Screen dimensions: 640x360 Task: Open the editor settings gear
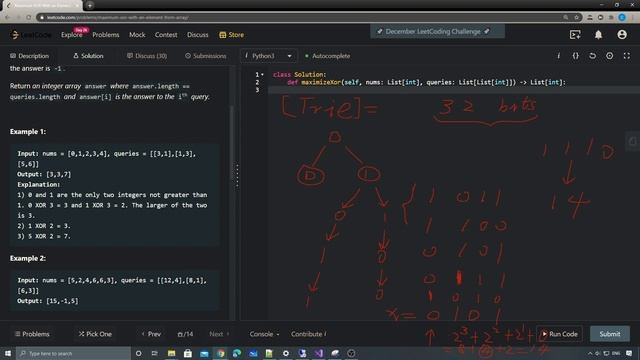(x=609, y=56)
